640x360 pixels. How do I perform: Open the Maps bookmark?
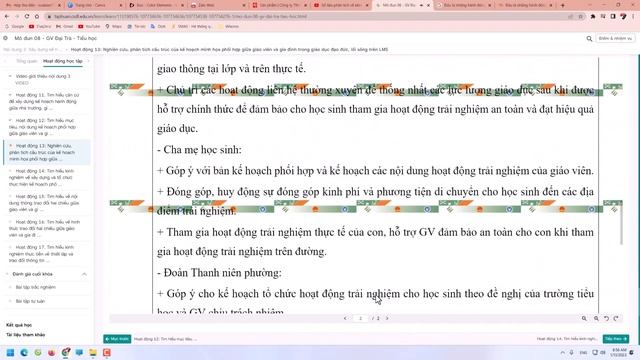point(113,26)
